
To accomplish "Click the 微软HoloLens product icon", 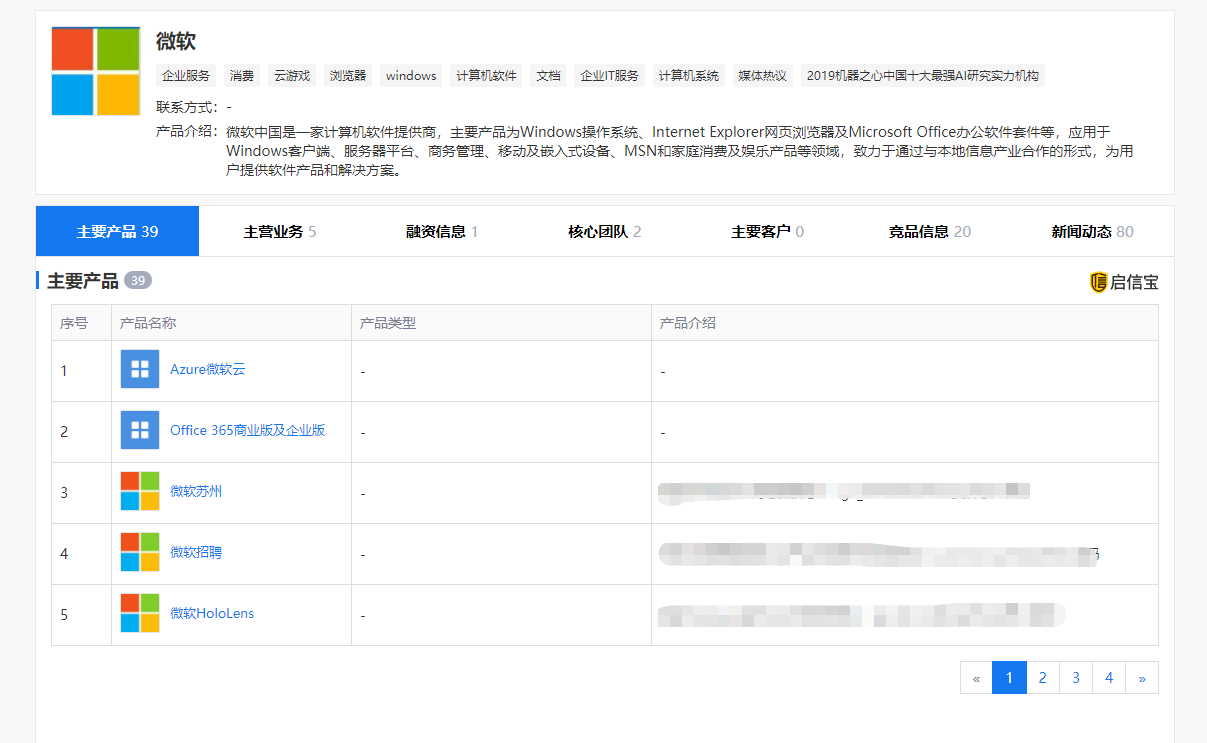I will click(139, 613).
